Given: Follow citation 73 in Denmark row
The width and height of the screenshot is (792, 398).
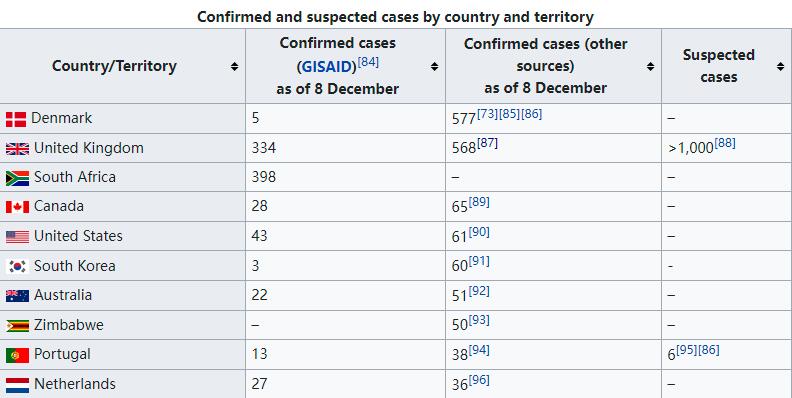Looking at the screenshot, I should [487, 114].
